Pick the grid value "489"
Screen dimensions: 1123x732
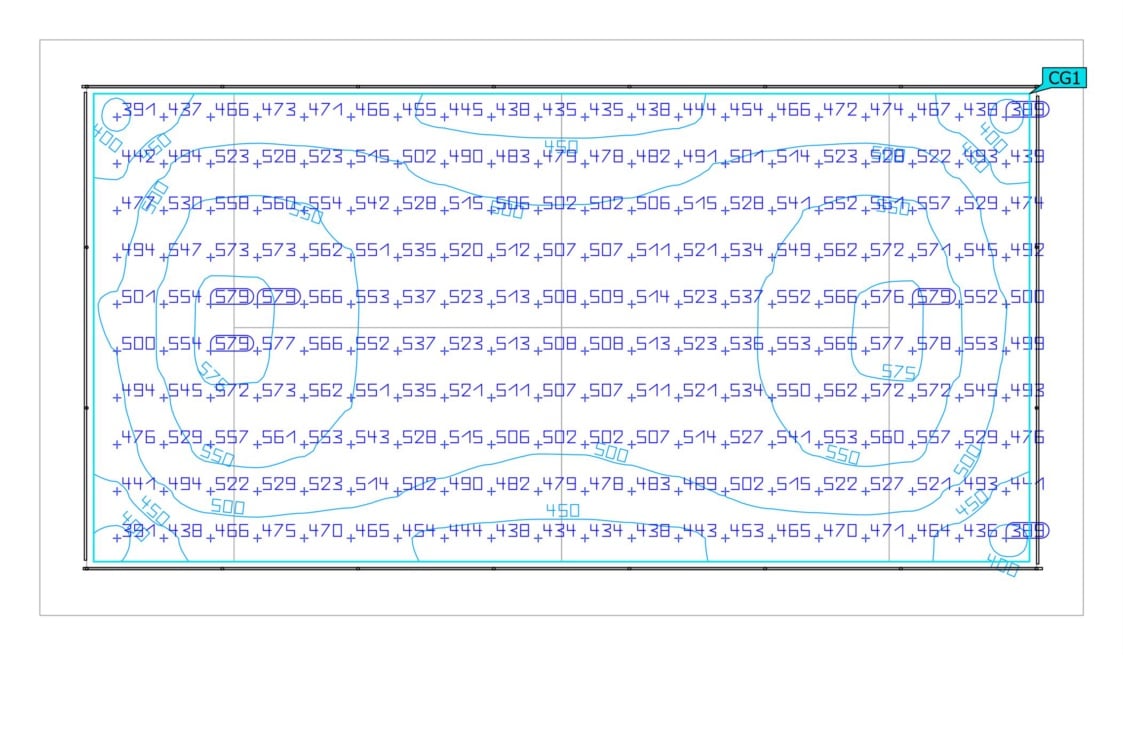pos(700,484)
